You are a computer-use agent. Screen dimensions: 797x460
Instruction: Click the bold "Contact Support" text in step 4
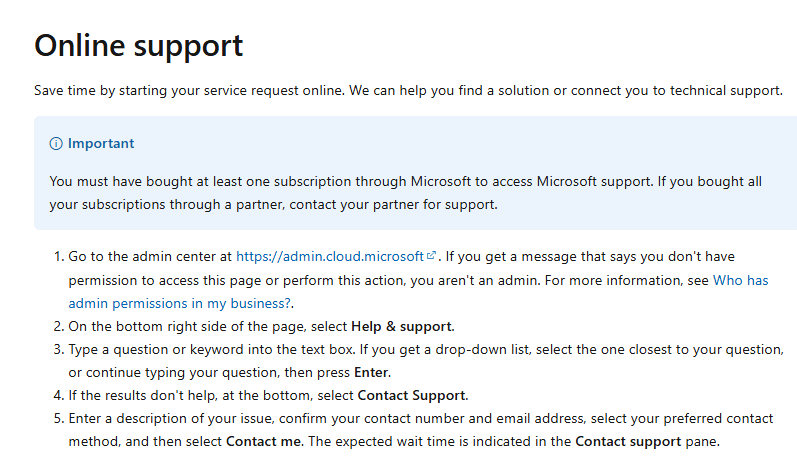(412, 394)
